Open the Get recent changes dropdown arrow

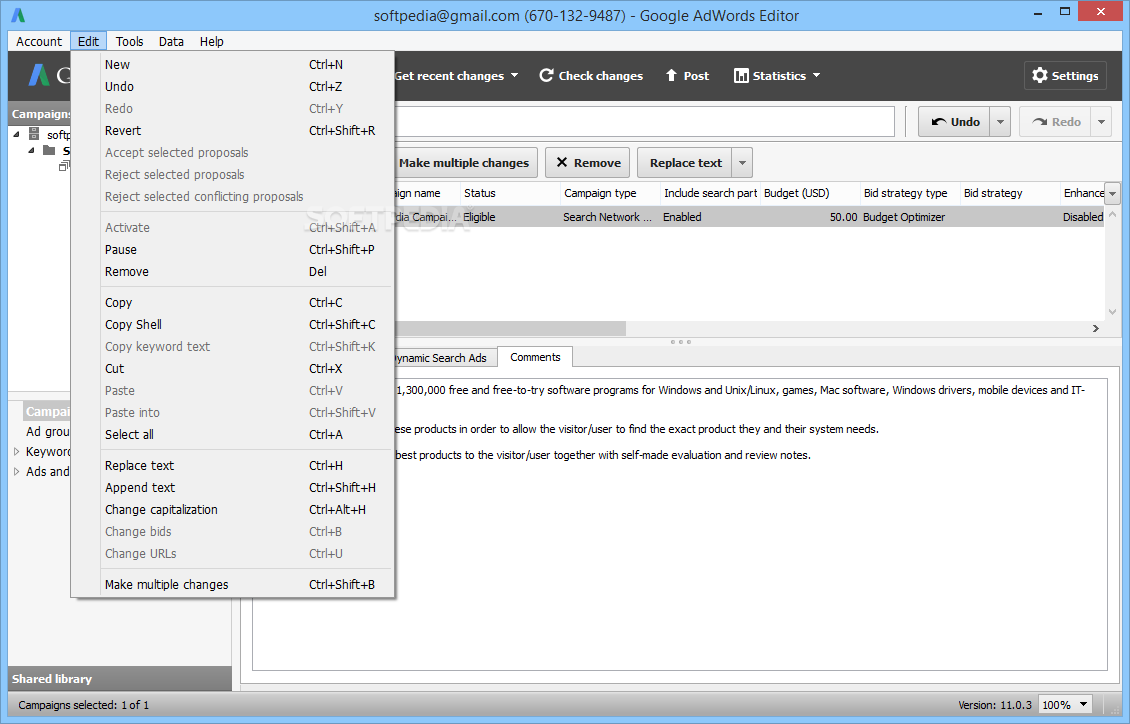[515, 76]
